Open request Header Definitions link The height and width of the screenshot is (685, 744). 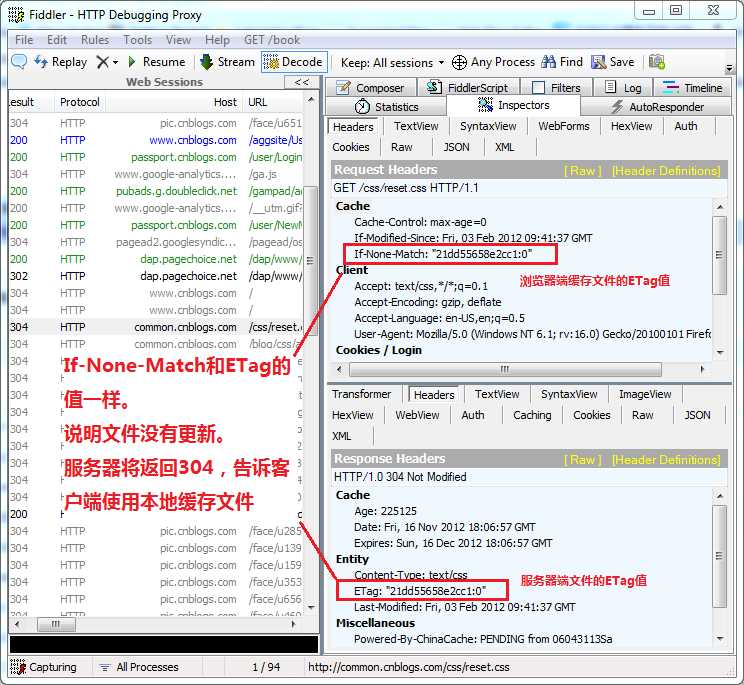point(666,171)
